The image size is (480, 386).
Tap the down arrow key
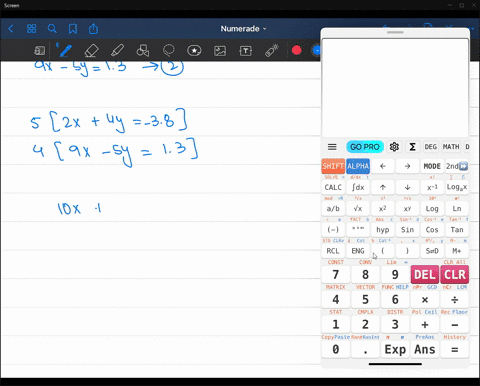[x=407, y=187]
